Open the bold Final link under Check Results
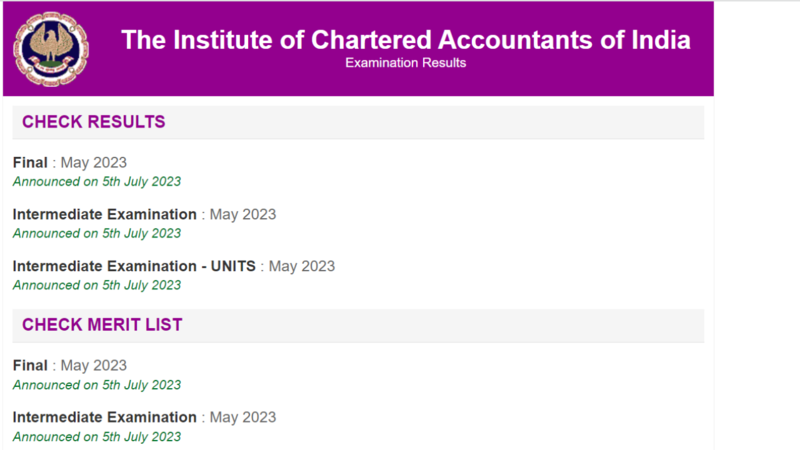The width and height of the screenshot is (800, 450). (x=30, y=162)
